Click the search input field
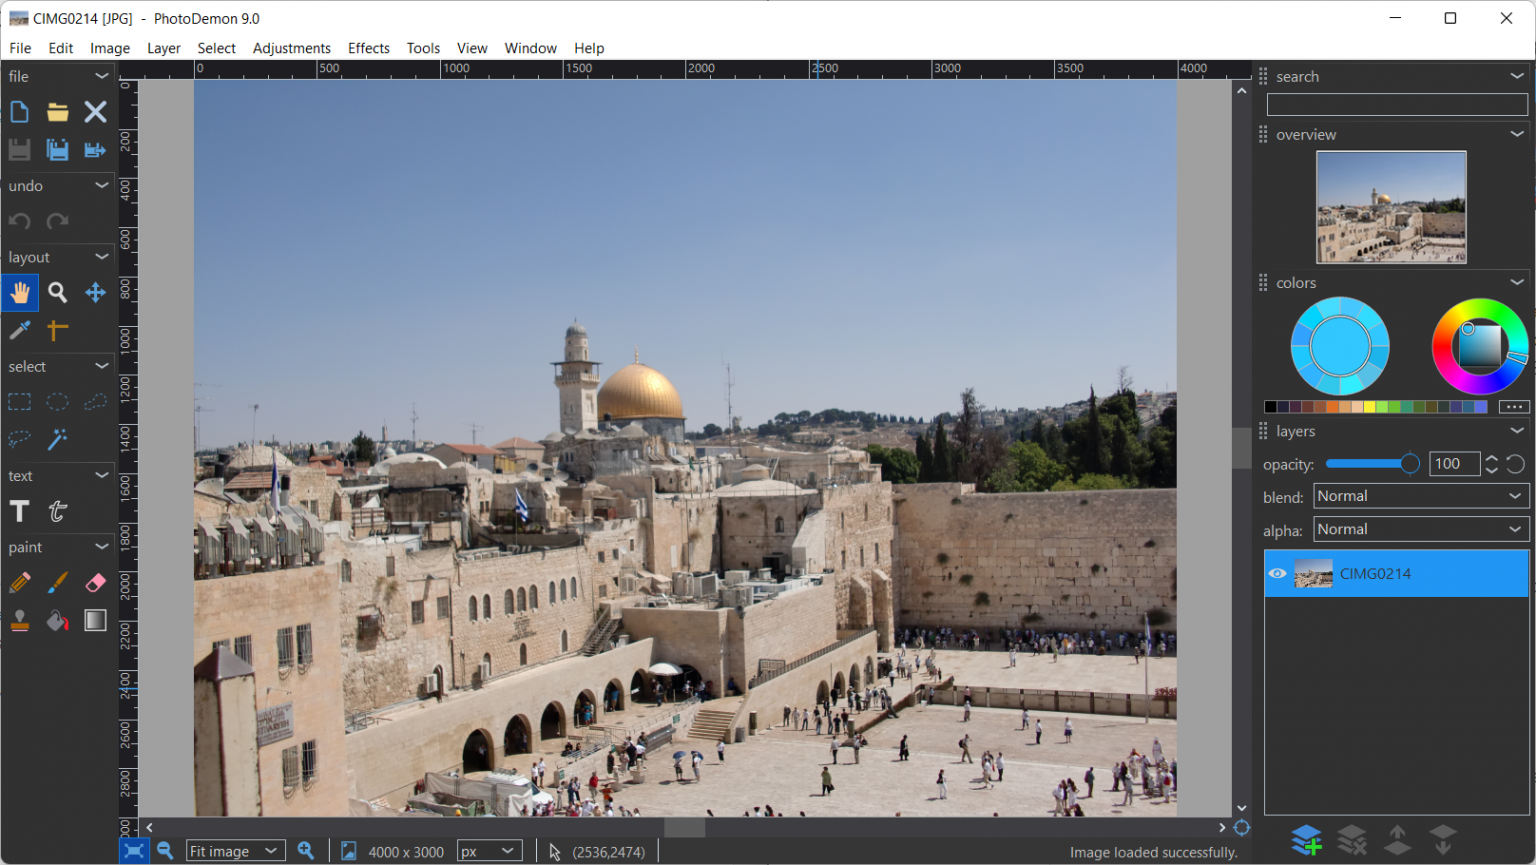1536x865 pixels. pyautogui.click(x=1396, y=105)
